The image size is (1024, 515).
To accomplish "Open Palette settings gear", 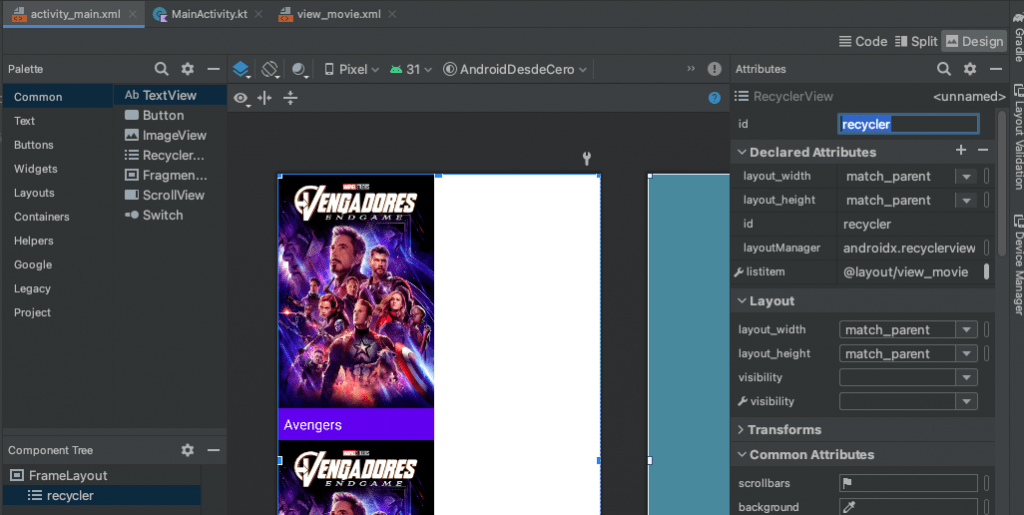I will tap(187, 69).
